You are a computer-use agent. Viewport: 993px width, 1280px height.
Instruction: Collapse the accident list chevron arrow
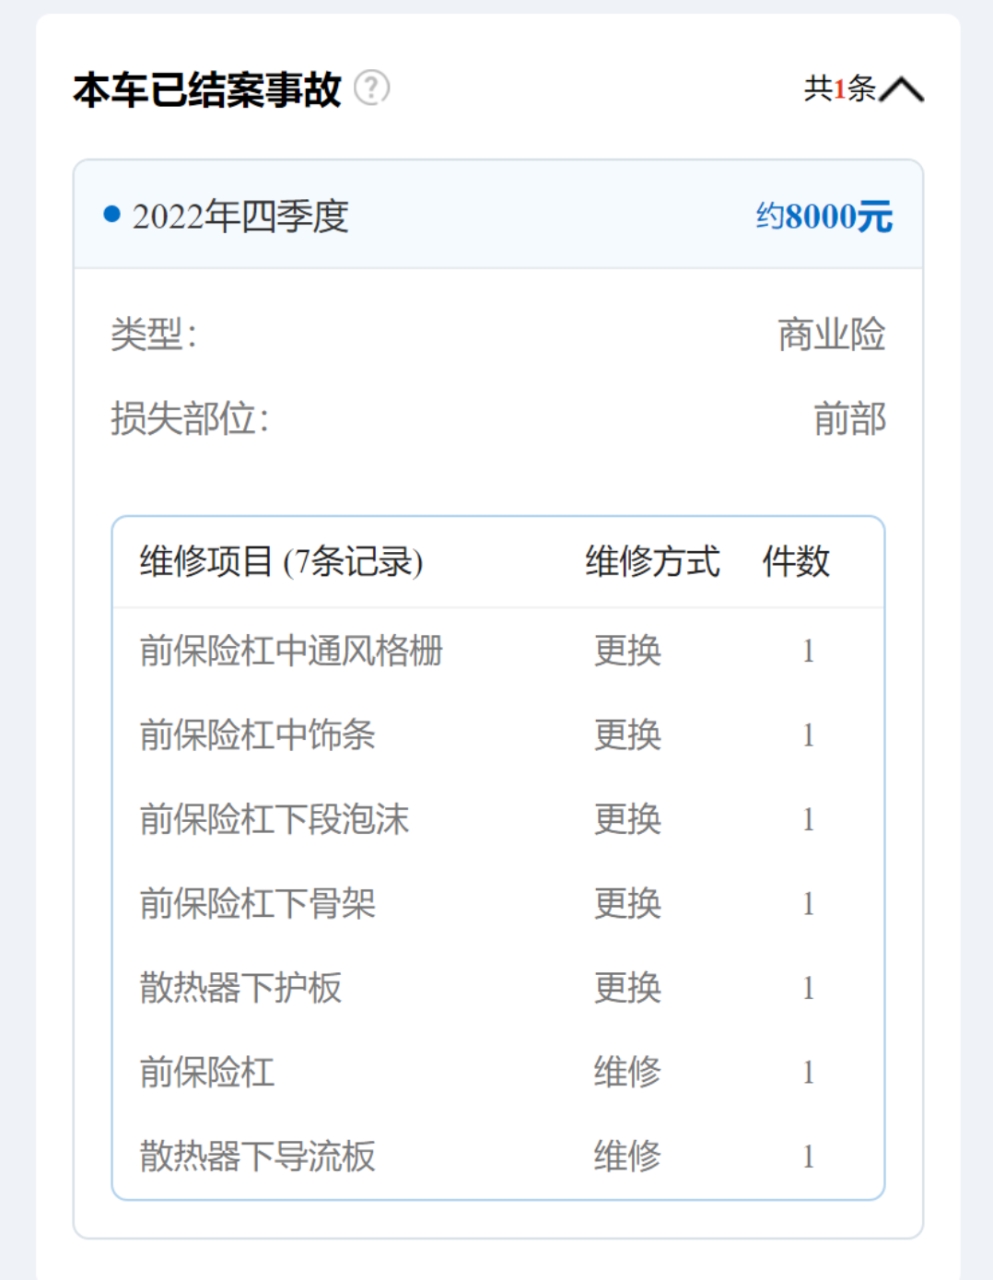click(x=902, y=89)
